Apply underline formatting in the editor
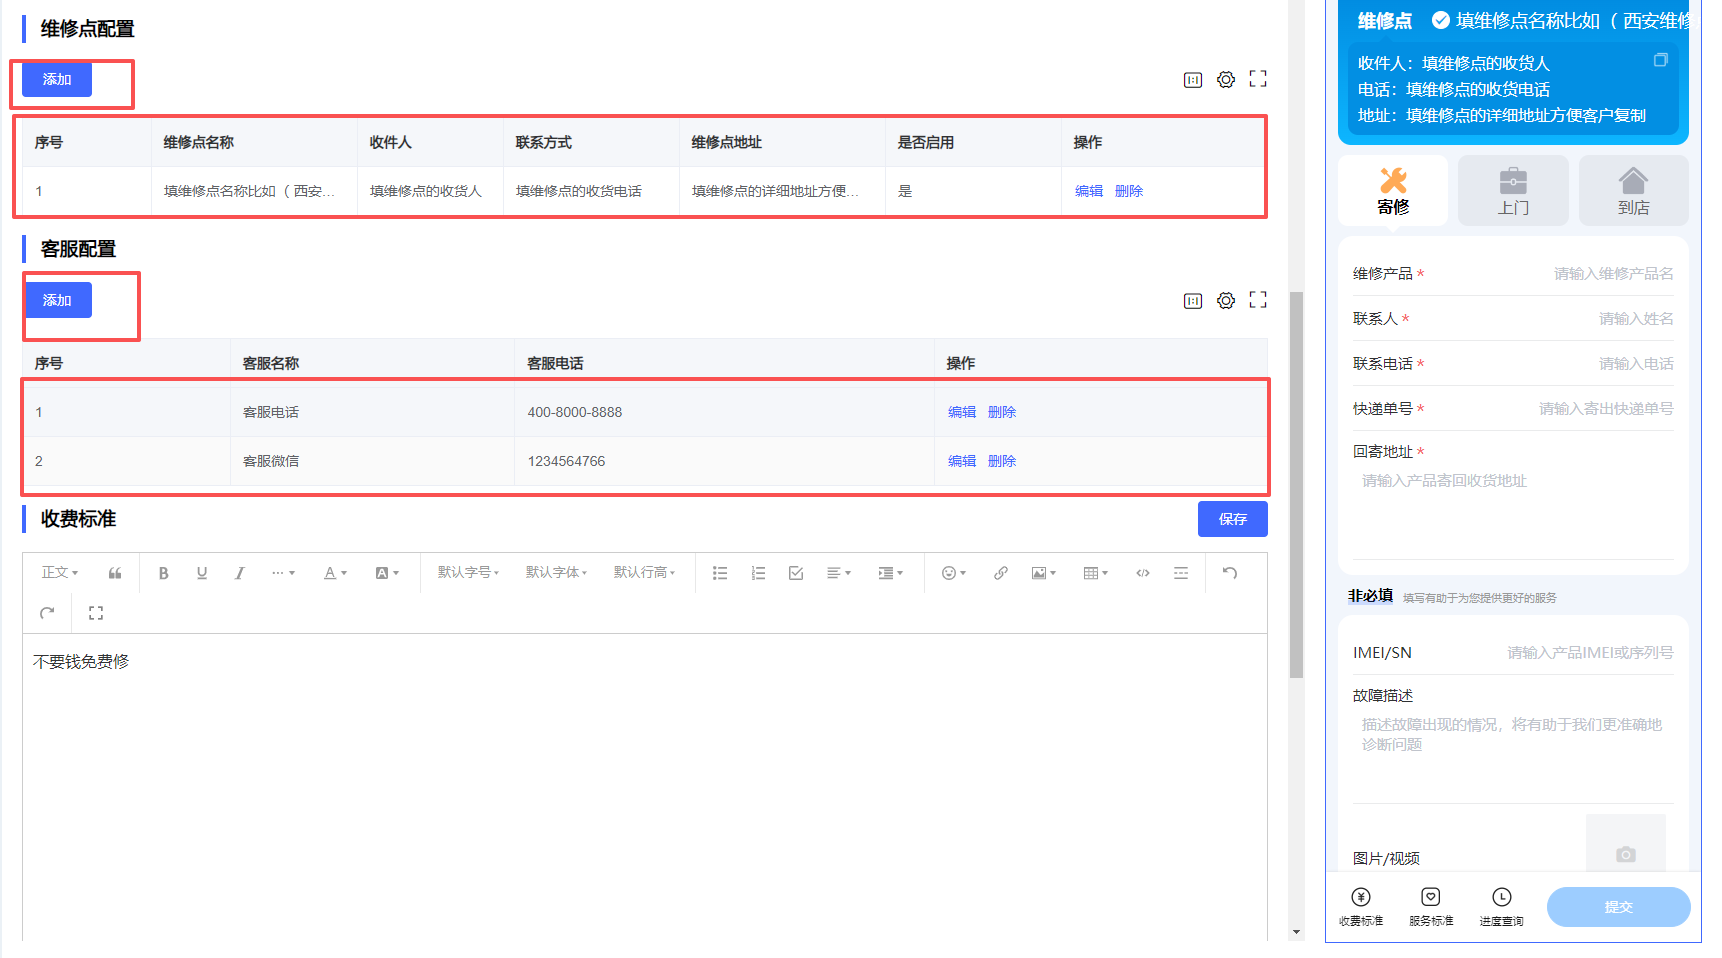The image size is (1722, 958). [202, 573]
